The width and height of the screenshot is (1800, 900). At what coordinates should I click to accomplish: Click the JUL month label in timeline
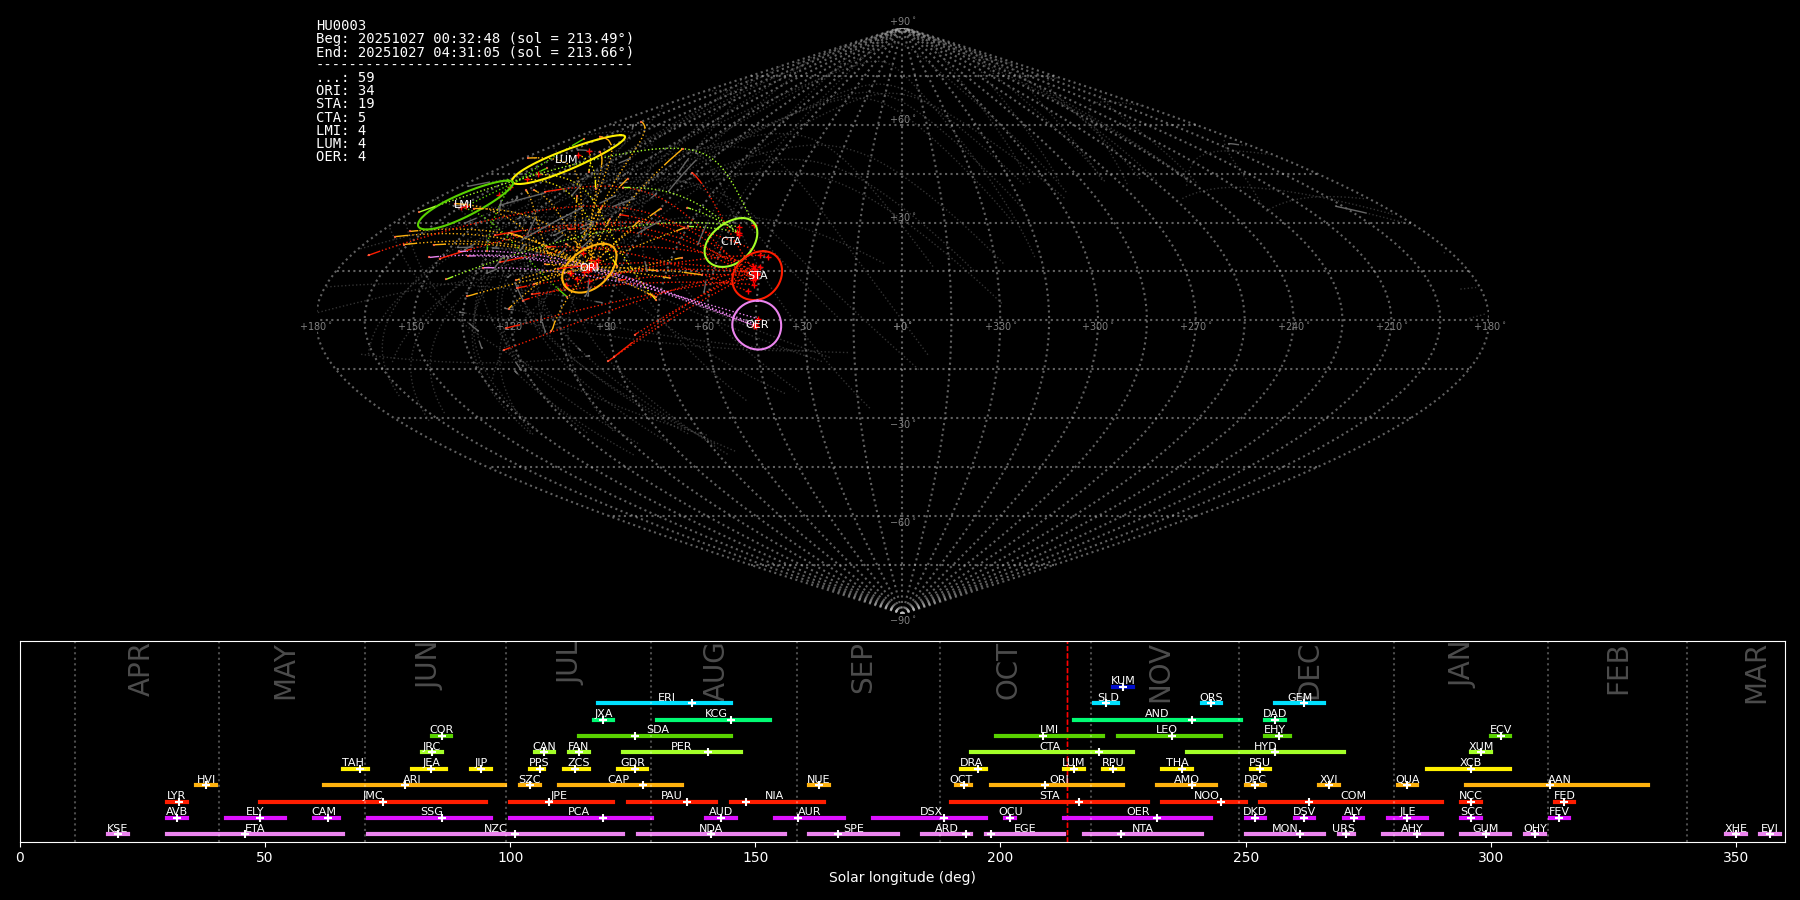click(567, 663)
